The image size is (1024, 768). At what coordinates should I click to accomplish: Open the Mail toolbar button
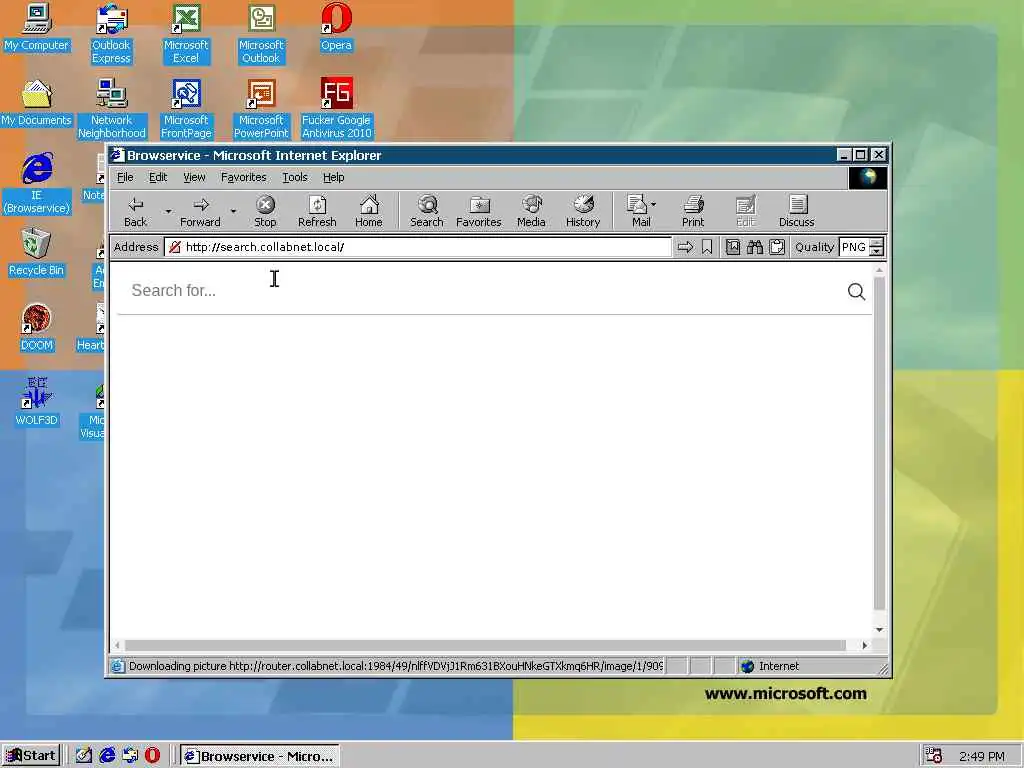click(x=641, y=212)
